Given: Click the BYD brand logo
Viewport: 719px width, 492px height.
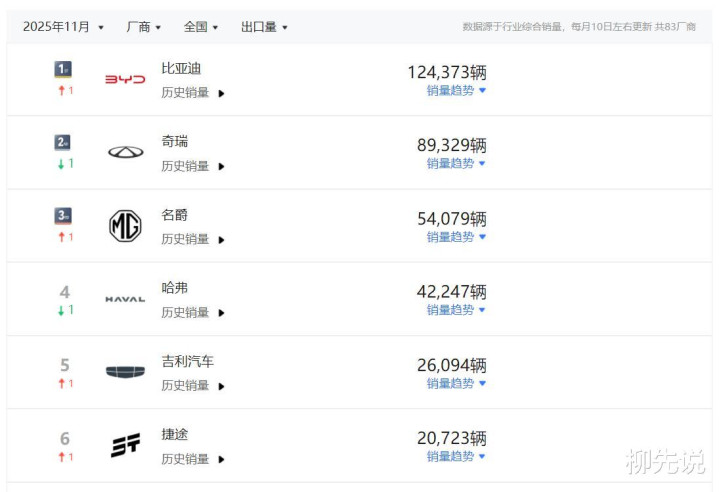Looking at the screenshot, I should point(125,79).
